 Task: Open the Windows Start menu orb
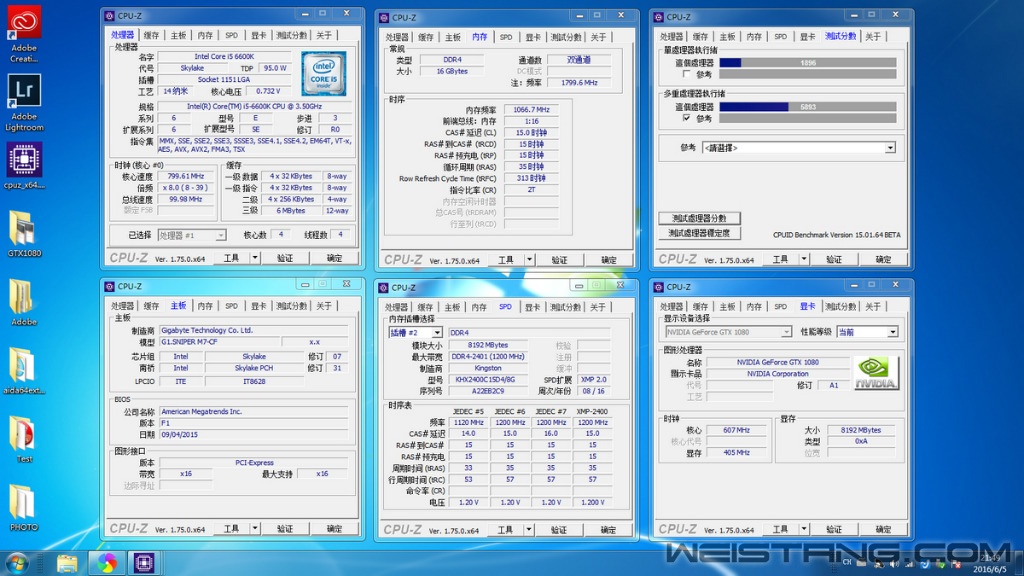tap(16, 563)
